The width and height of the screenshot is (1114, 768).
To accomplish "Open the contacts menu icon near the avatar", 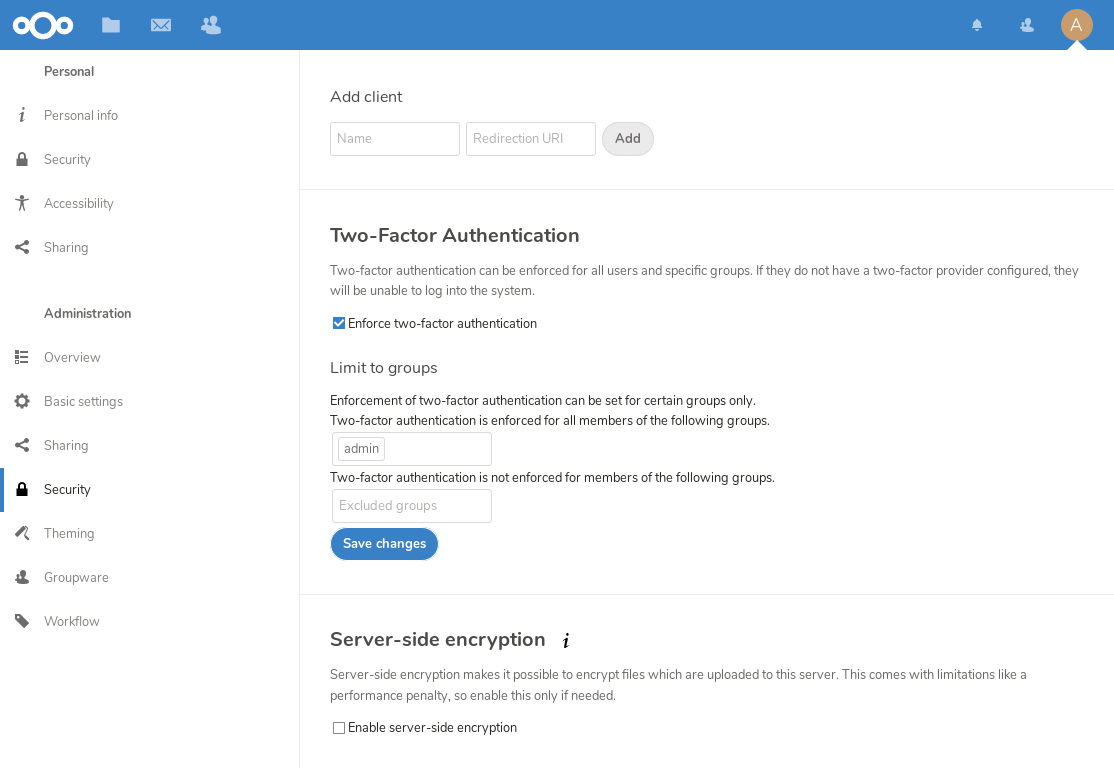I will pos(1026,25).
